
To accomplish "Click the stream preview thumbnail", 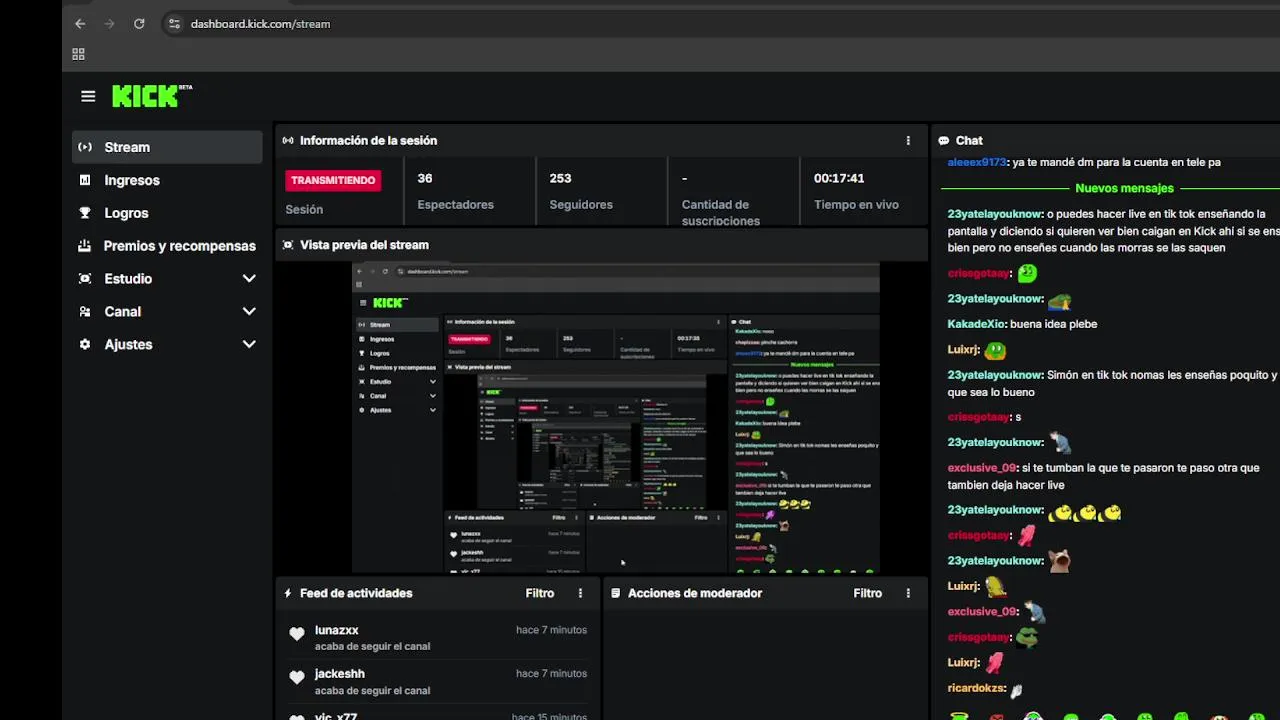I will pyautogui.click(x=615, y=418).
